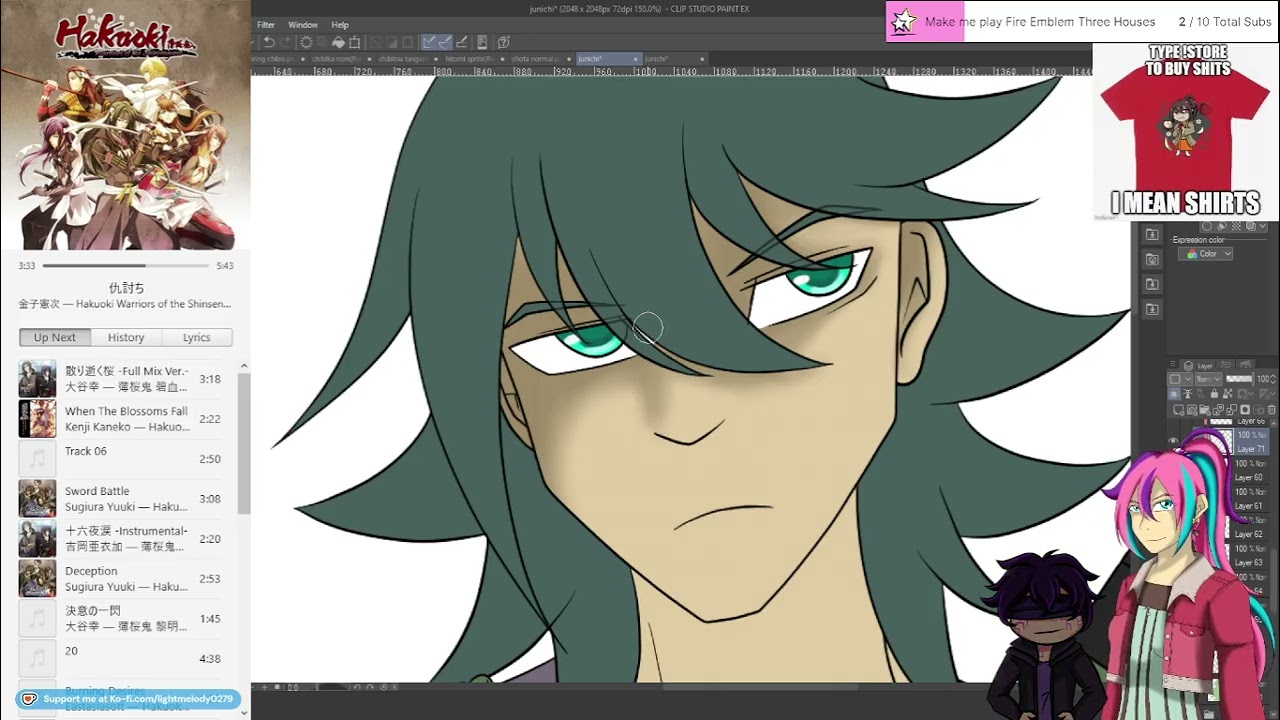Viewport: 1280px width, 720px height.
Task: Click the red shirt store advertisement
Action: [x=1186, y=131]
